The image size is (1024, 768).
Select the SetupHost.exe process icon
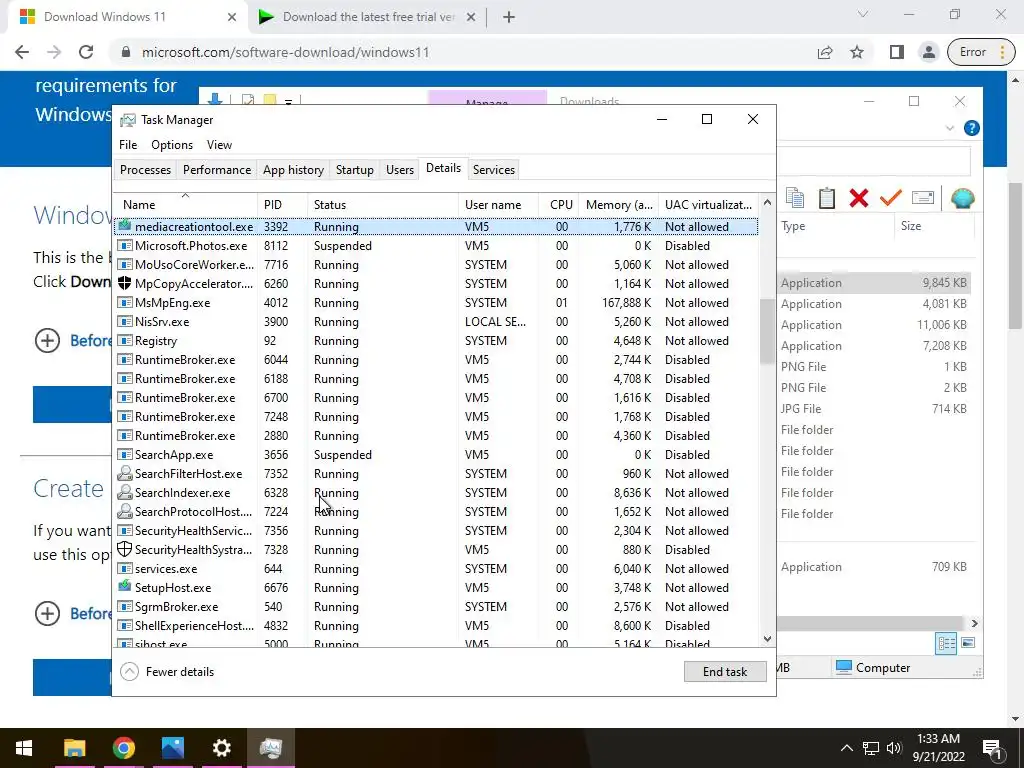point(125,586)
